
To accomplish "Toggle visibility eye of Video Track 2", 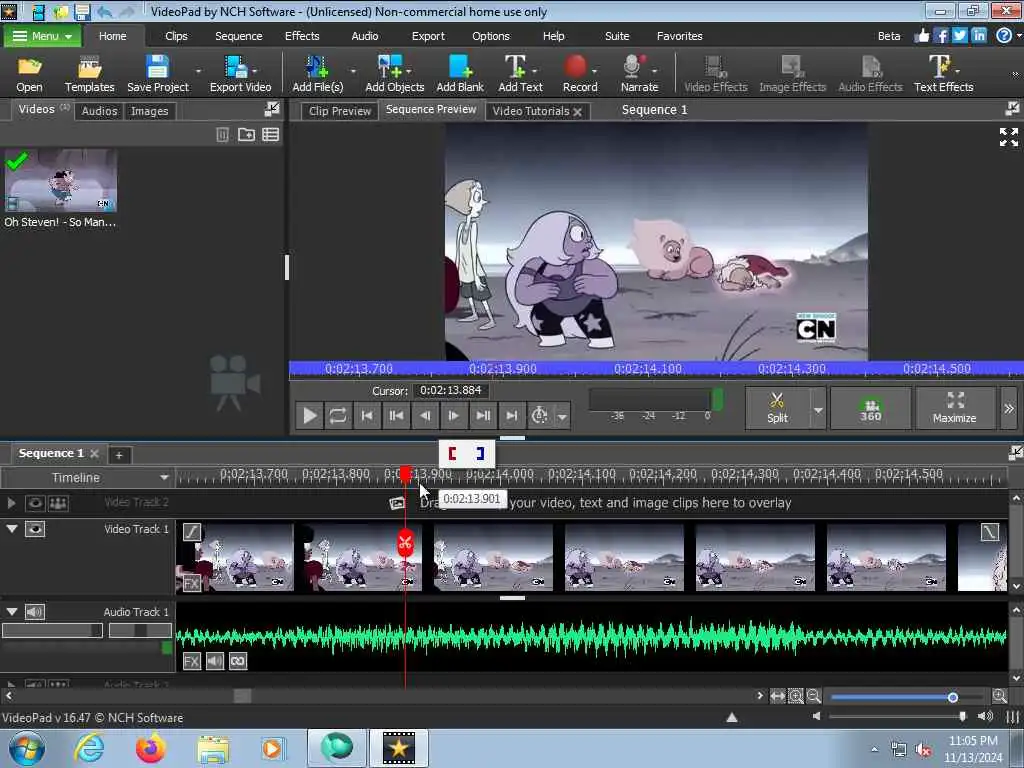I will (x=35, y=503).
